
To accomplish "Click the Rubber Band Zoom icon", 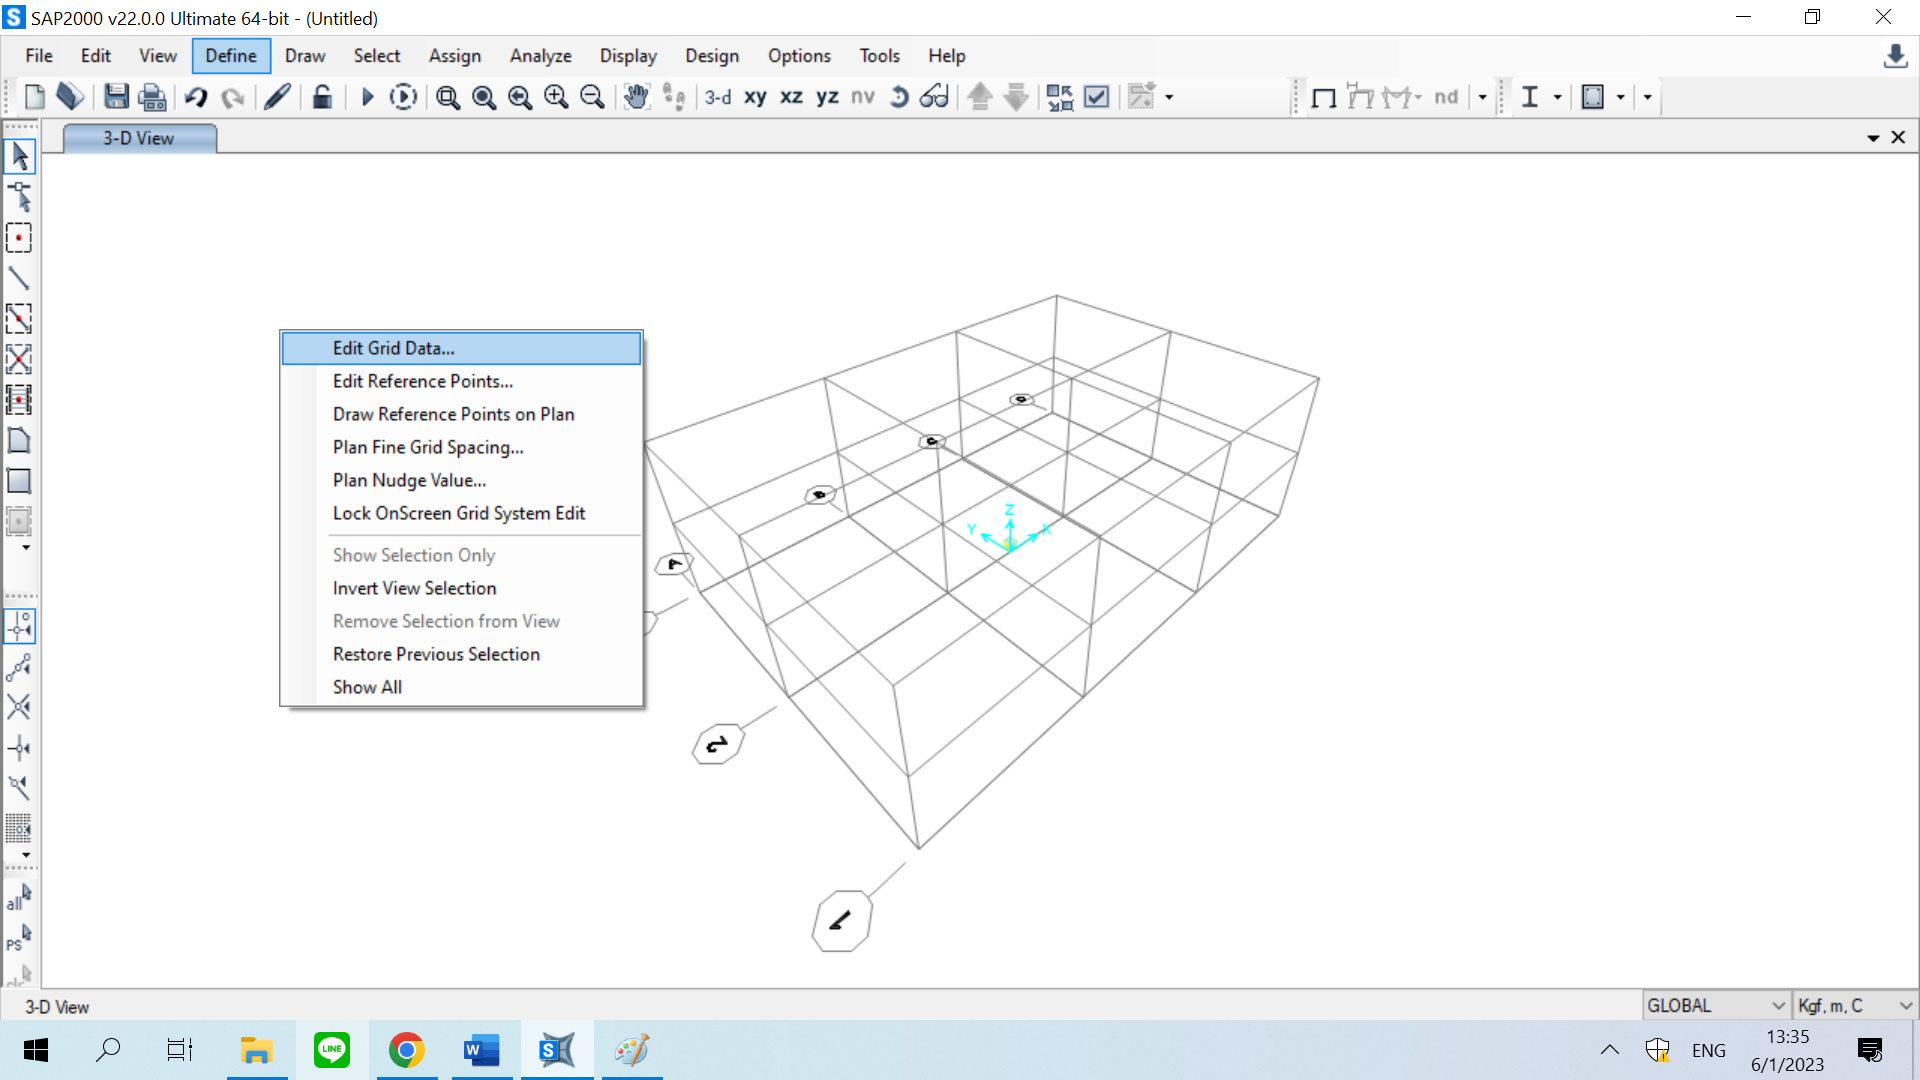I will 447,97.
